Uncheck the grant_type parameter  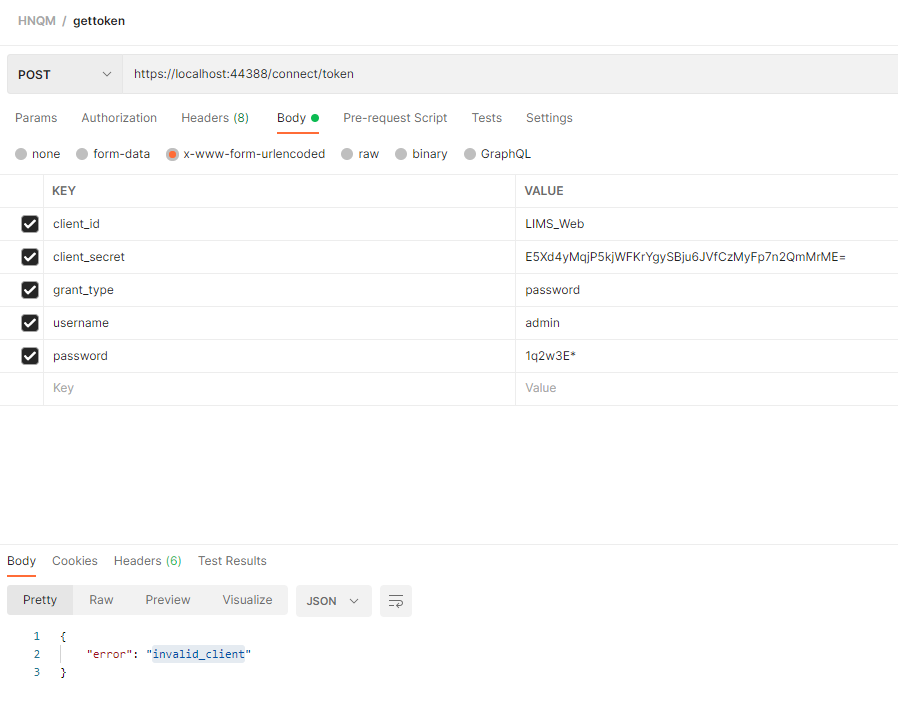point(29,290)
